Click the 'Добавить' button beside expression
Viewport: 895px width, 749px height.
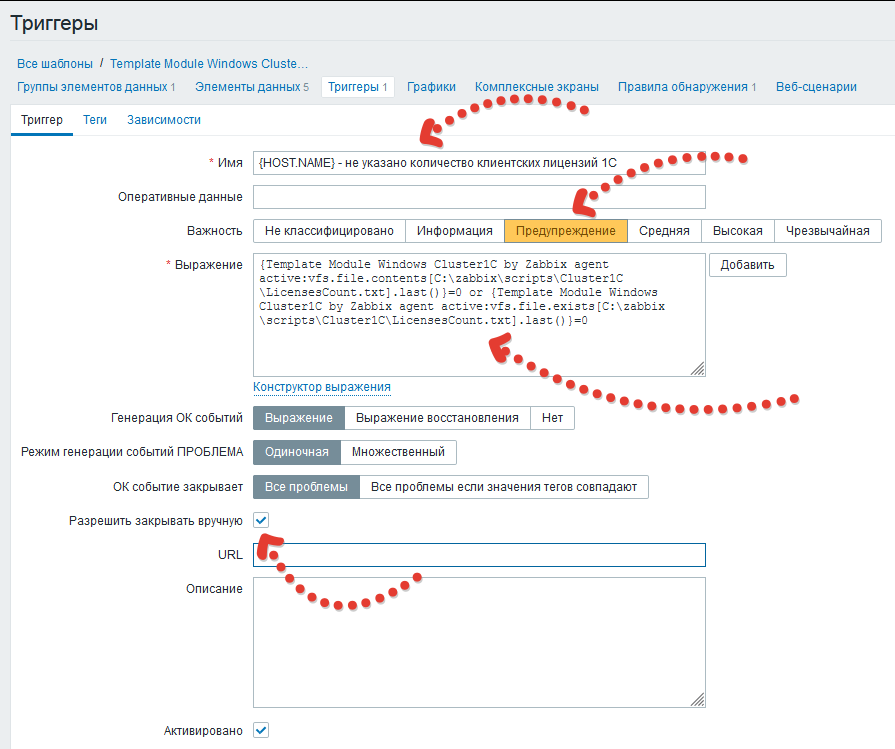(x=747, y=265)
